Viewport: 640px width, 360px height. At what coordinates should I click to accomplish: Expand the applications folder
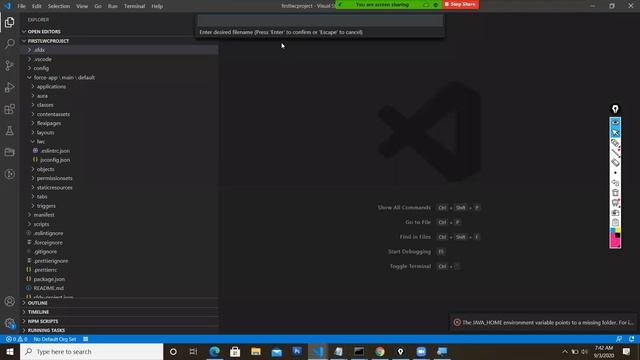click(x=120, y=87)
